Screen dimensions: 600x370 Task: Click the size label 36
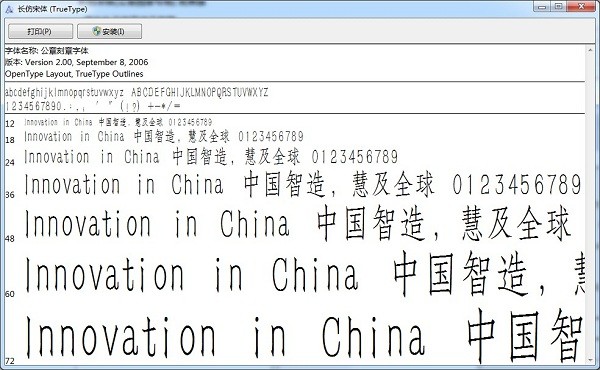pyautogui.click(x=10, y=195)
